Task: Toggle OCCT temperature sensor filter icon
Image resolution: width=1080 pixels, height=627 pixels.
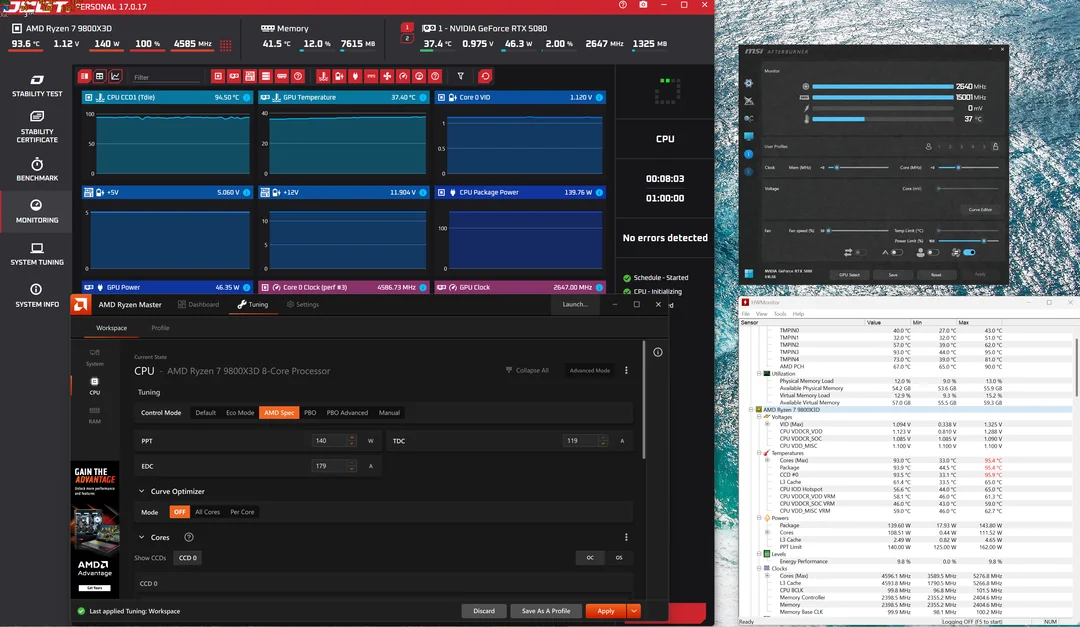Action: point(323,76)
